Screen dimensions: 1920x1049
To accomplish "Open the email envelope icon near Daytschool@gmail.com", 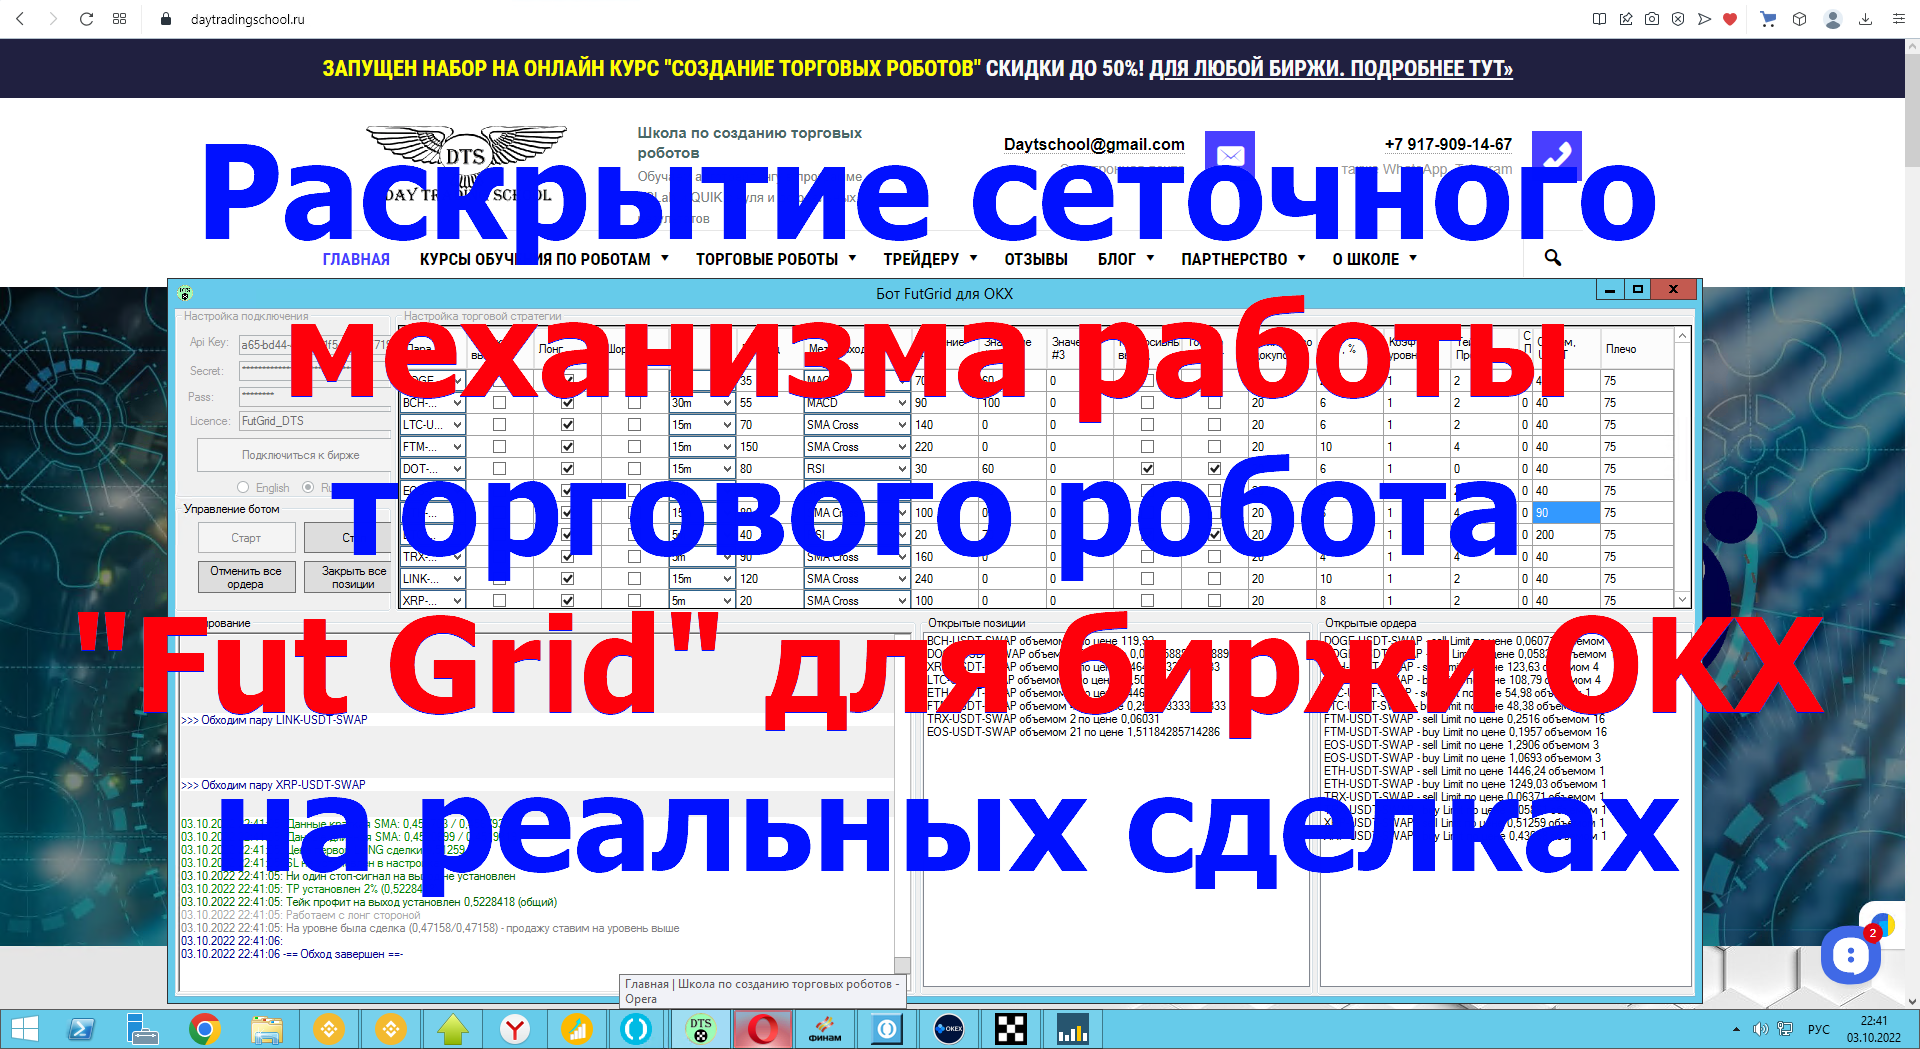I will coord(1229,154).
